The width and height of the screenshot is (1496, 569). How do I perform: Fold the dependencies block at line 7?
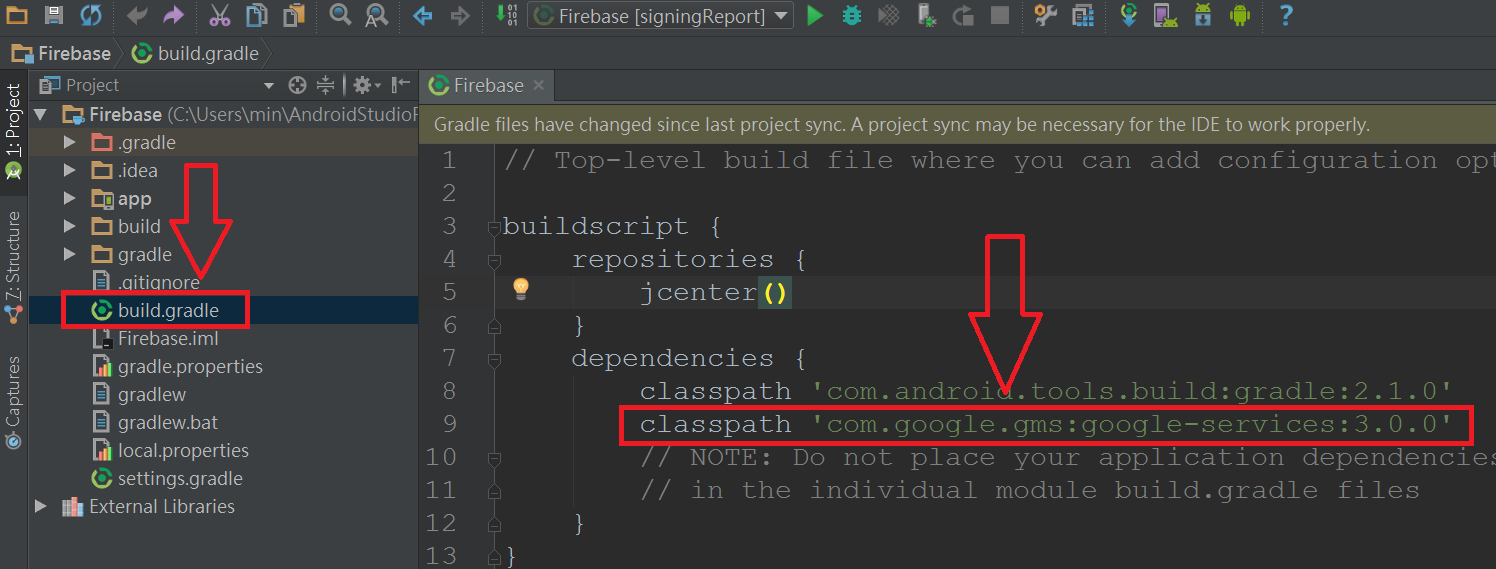click(x=493, y=359)
